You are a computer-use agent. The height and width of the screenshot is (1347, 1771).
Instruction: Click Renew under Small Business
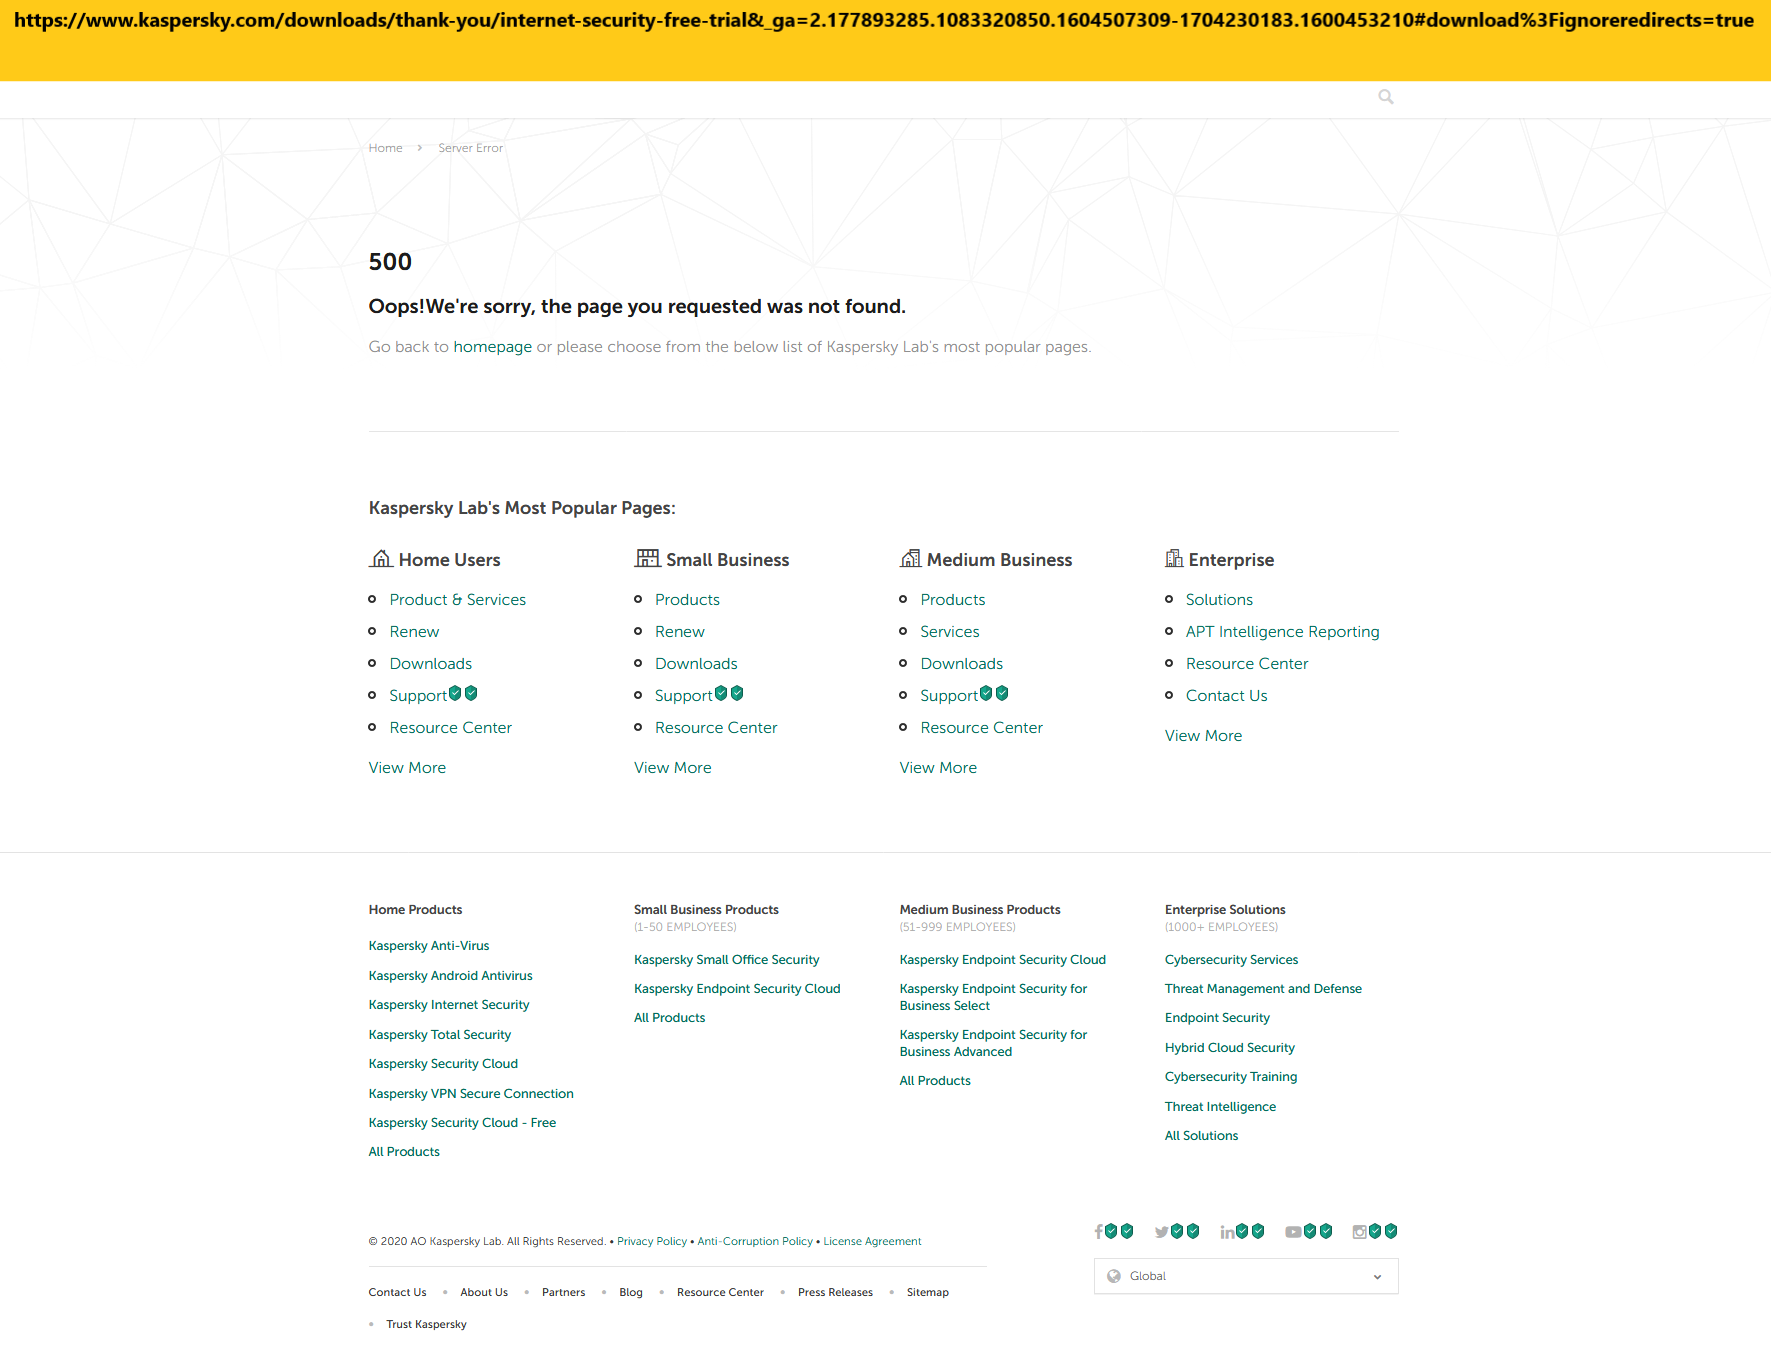tap(679, 631)
